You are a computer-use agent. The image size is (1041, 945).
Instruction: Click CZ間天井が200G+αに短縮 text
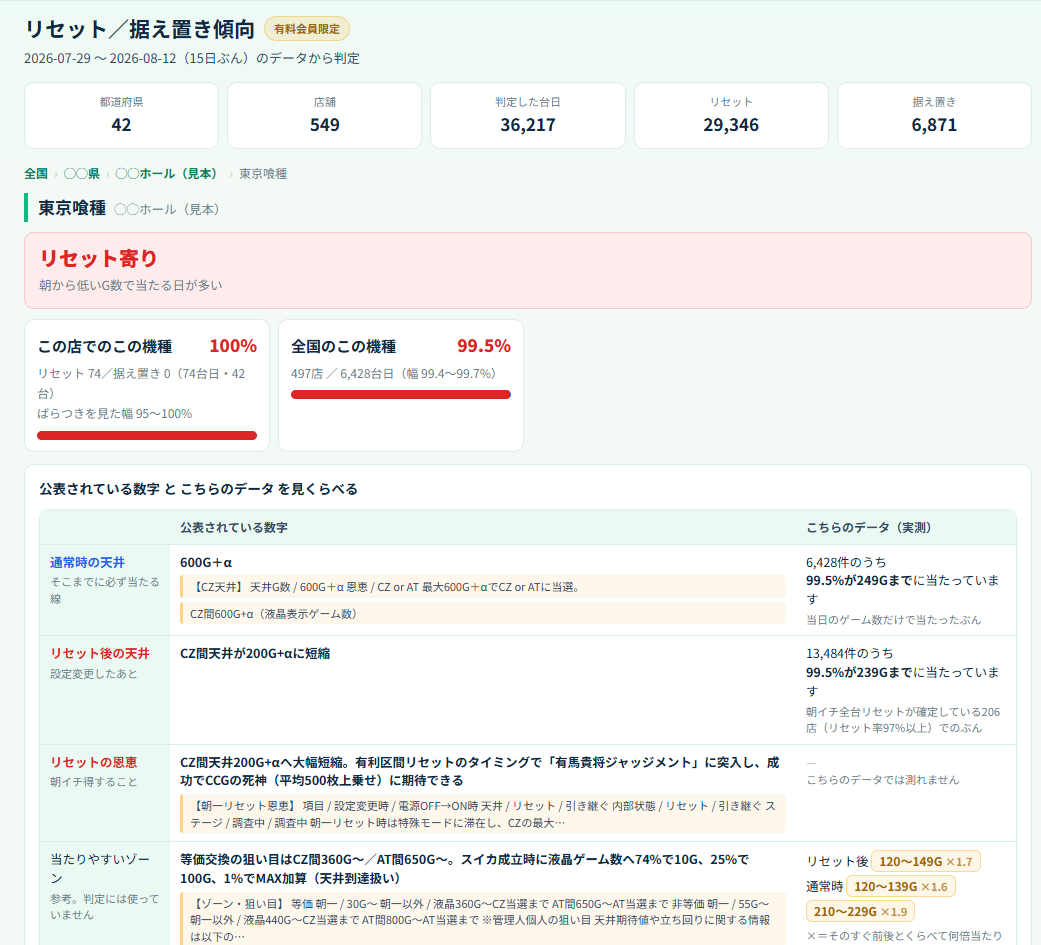point(255,653)
